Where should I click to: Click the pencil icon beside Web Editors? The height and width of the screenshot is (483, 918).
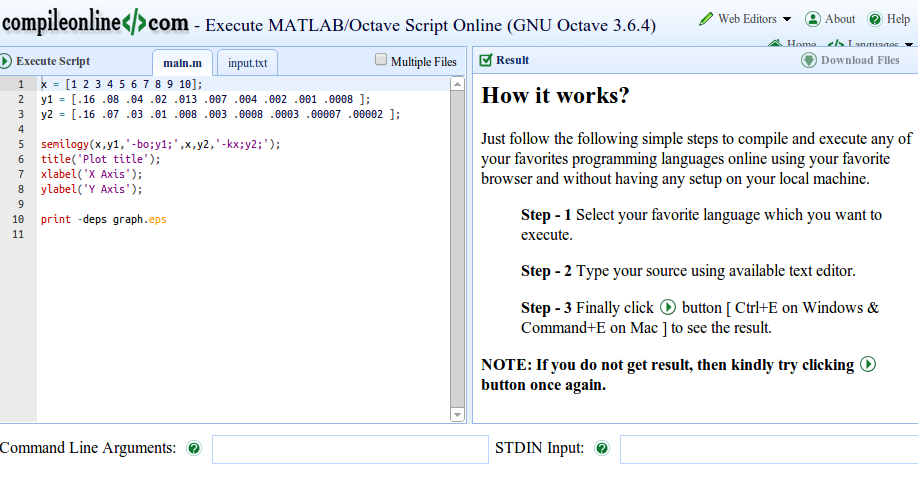click(706, 19)
